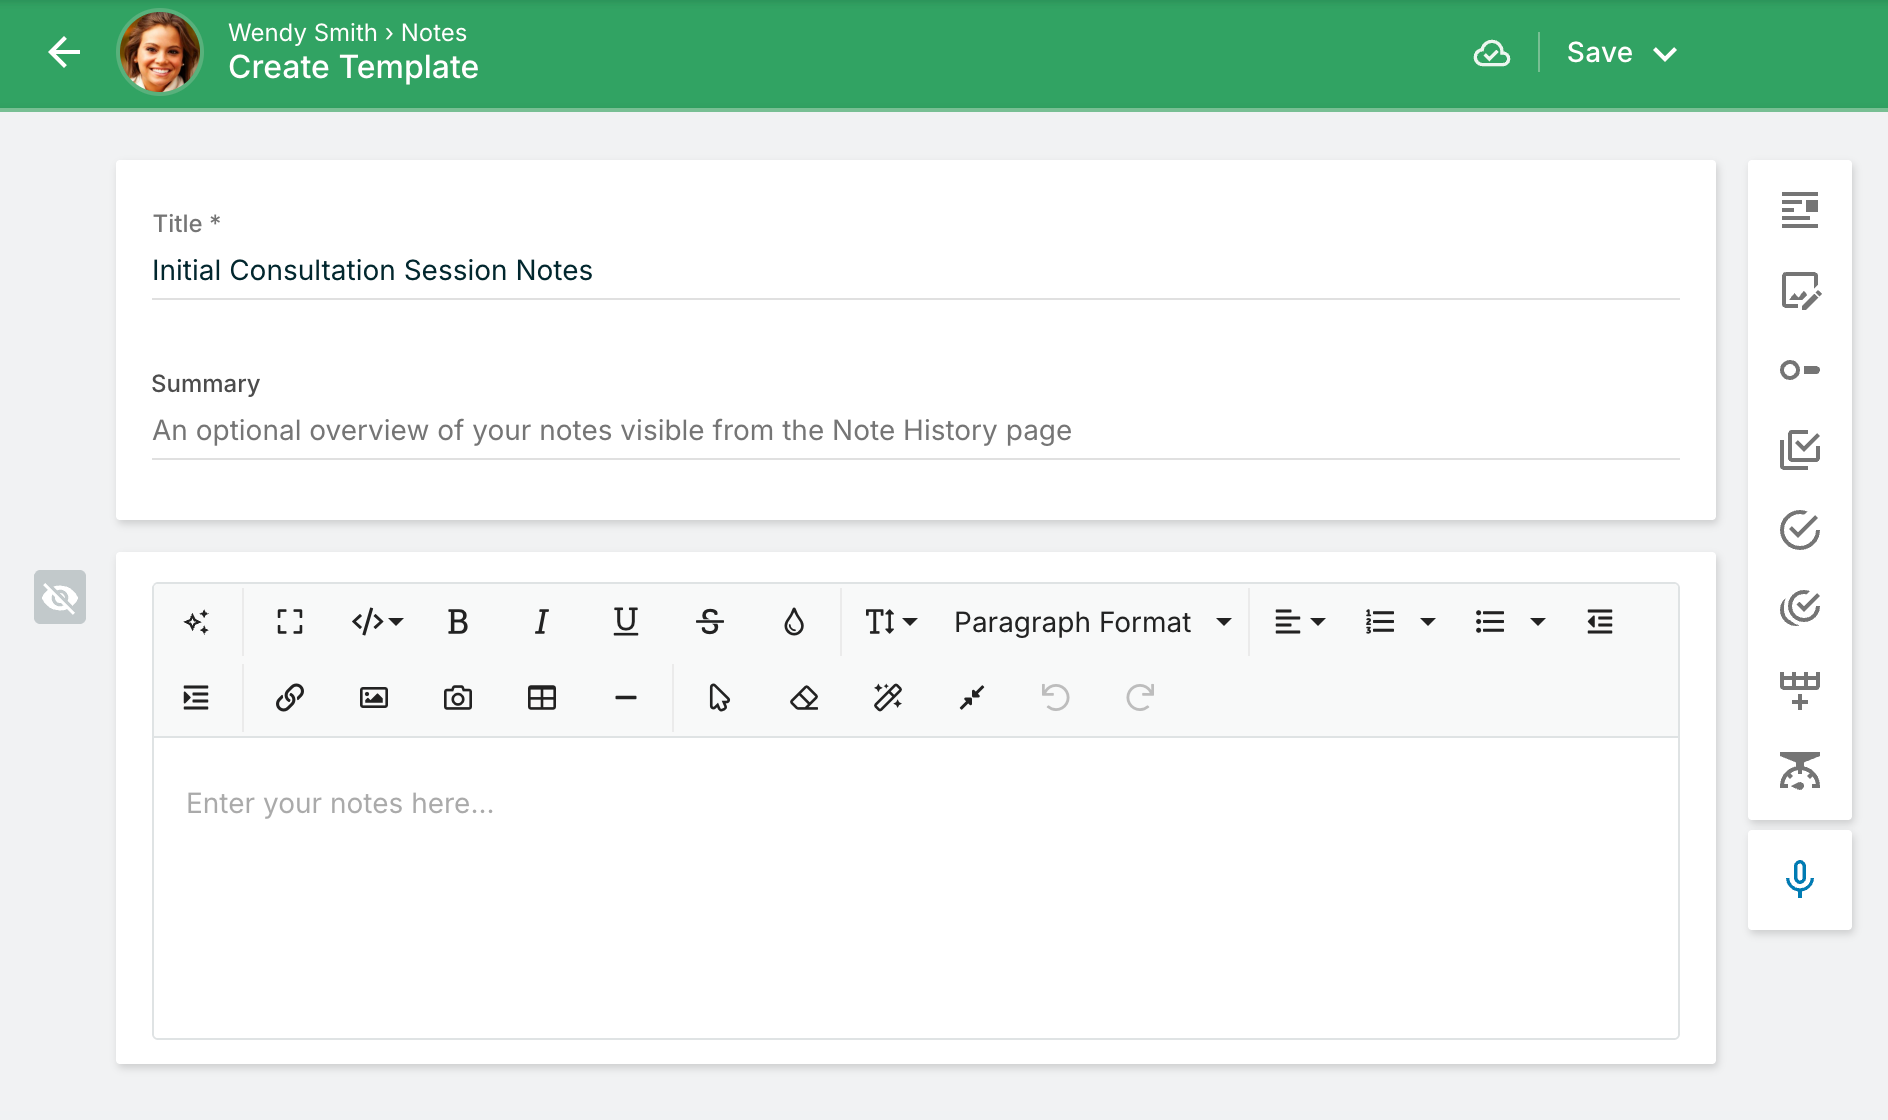Click the cloud sync status icon
The width and height of the screenshot is (1888, 1120).
(x=1491, y=53)
